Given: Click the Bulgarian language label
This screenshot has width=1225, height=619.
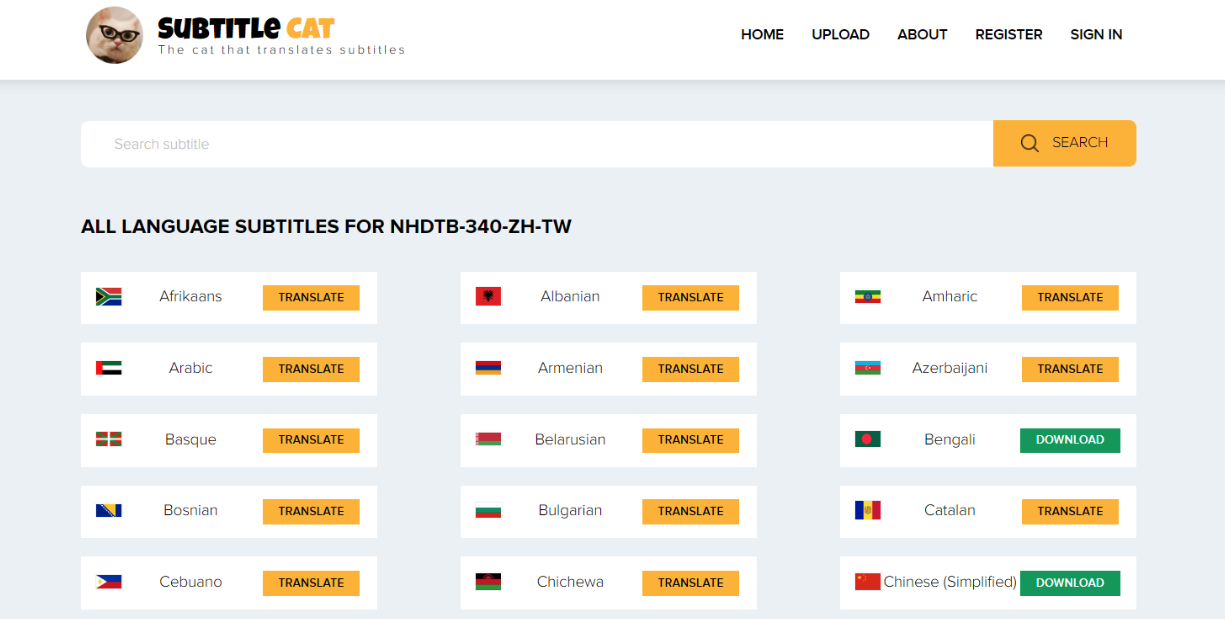Looking at the screenshot, I should [570, 510].
